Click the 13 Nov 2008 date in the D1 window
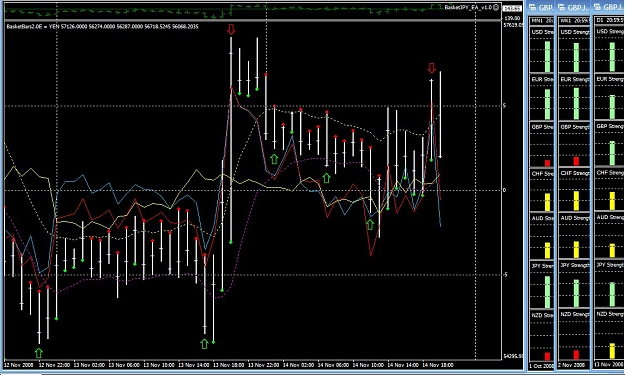 pyautogui.click(x=609, y=365)
